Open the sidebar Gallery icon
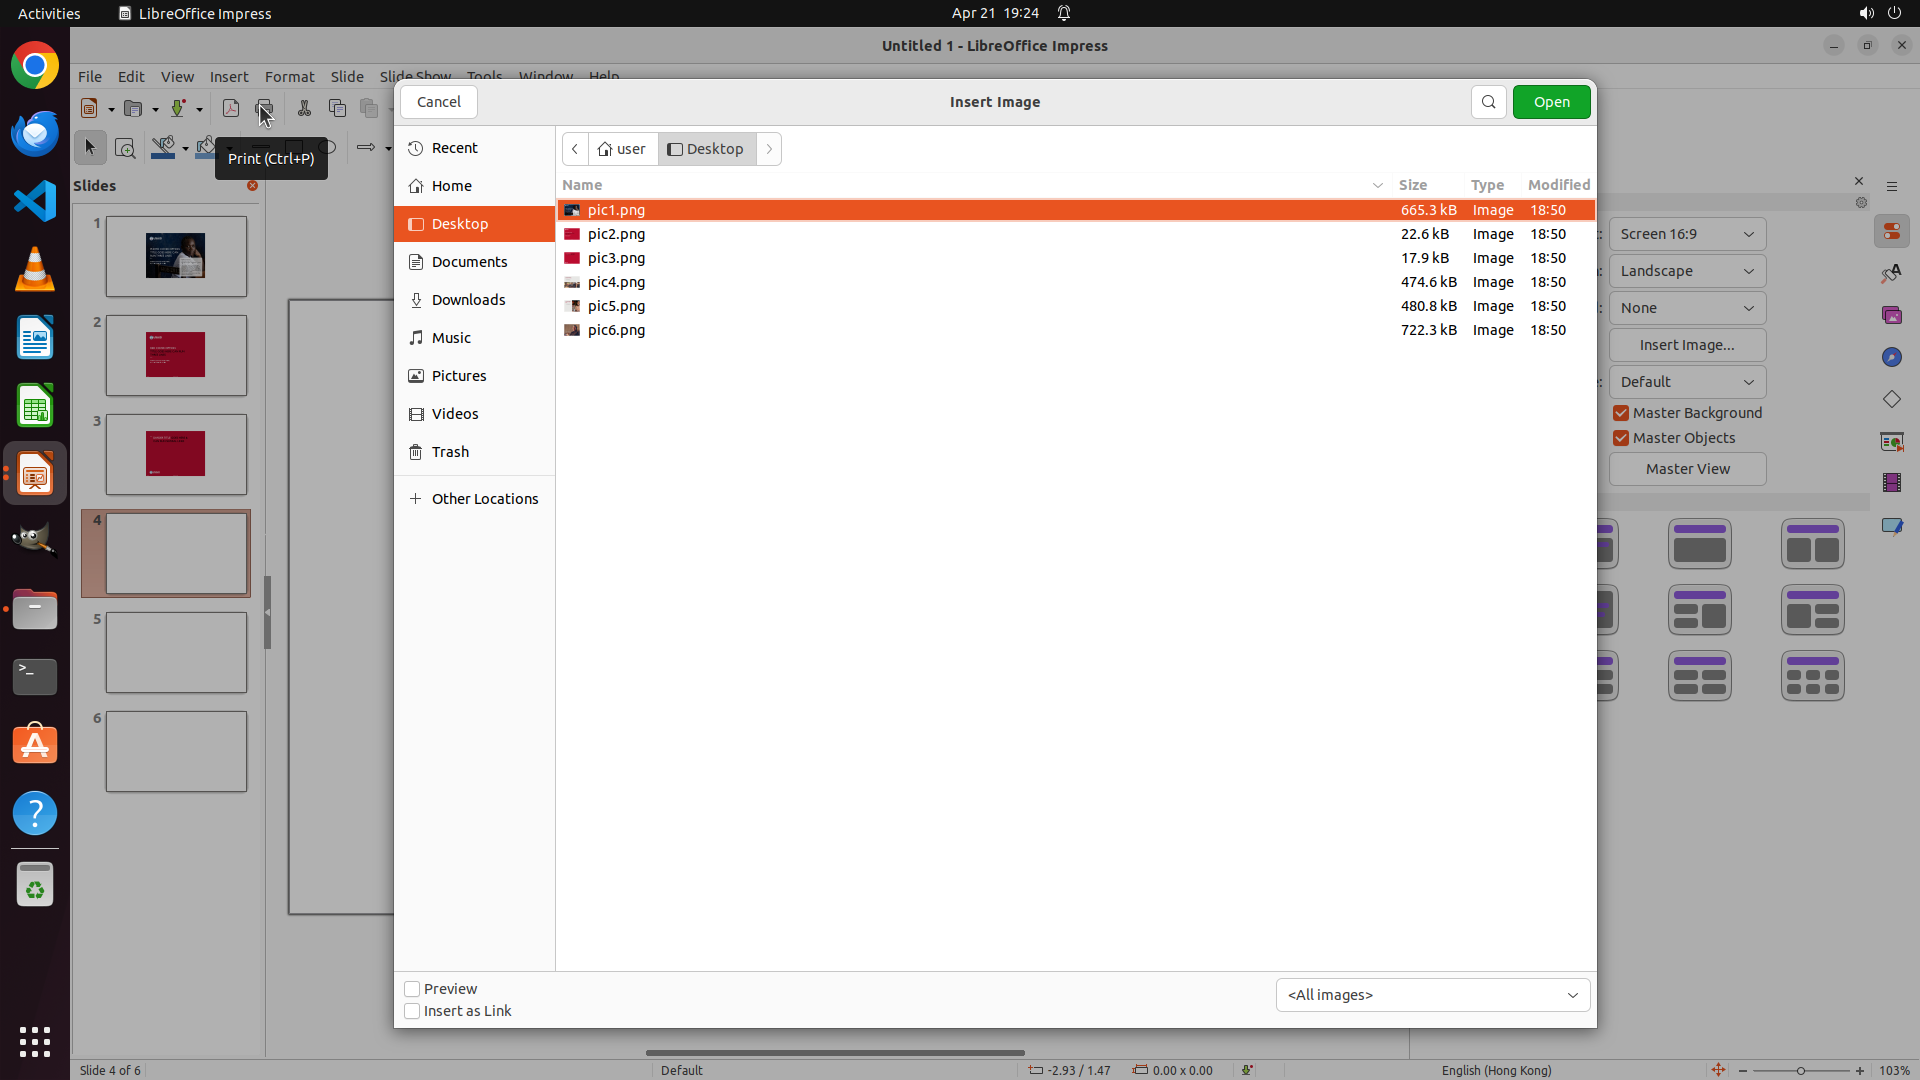Screen dimensions: 1920x1080 (x=1891, y=316)
